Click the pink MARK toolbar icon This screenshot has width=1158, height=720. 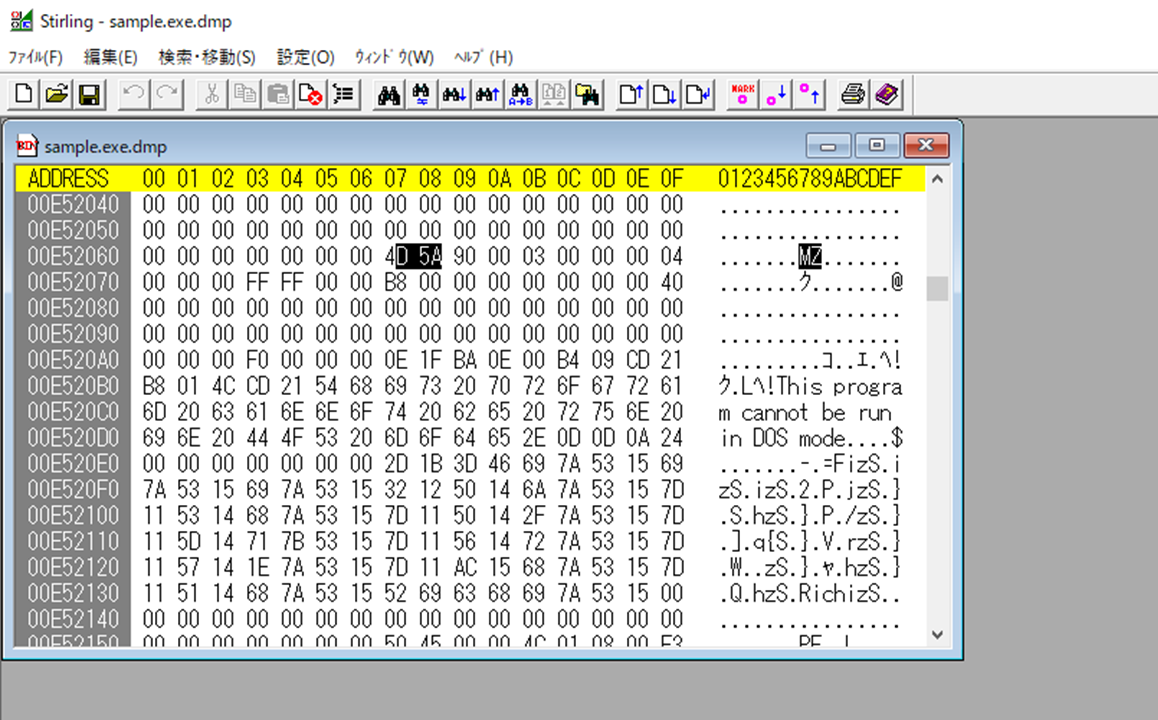(743, 95)
